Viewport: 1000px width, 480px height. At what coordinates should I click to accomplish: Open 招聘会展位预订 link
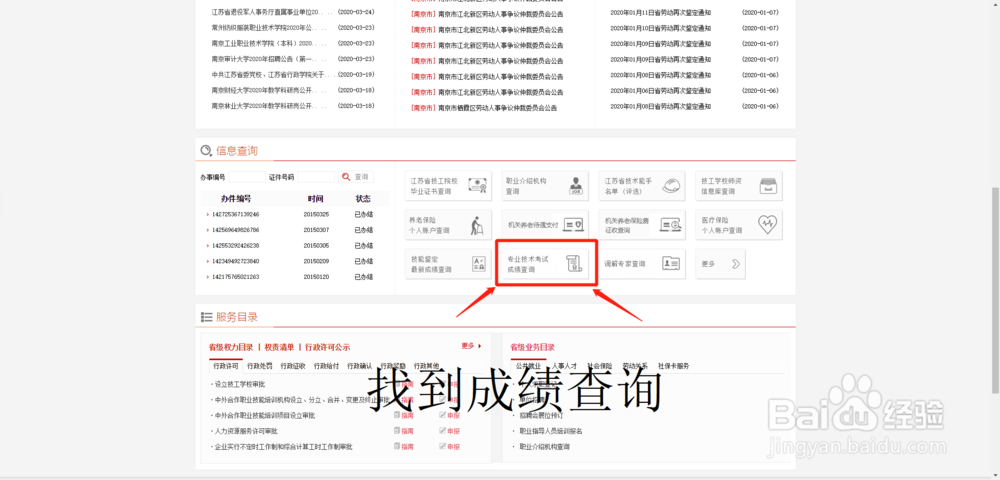(x=541, y=416)
